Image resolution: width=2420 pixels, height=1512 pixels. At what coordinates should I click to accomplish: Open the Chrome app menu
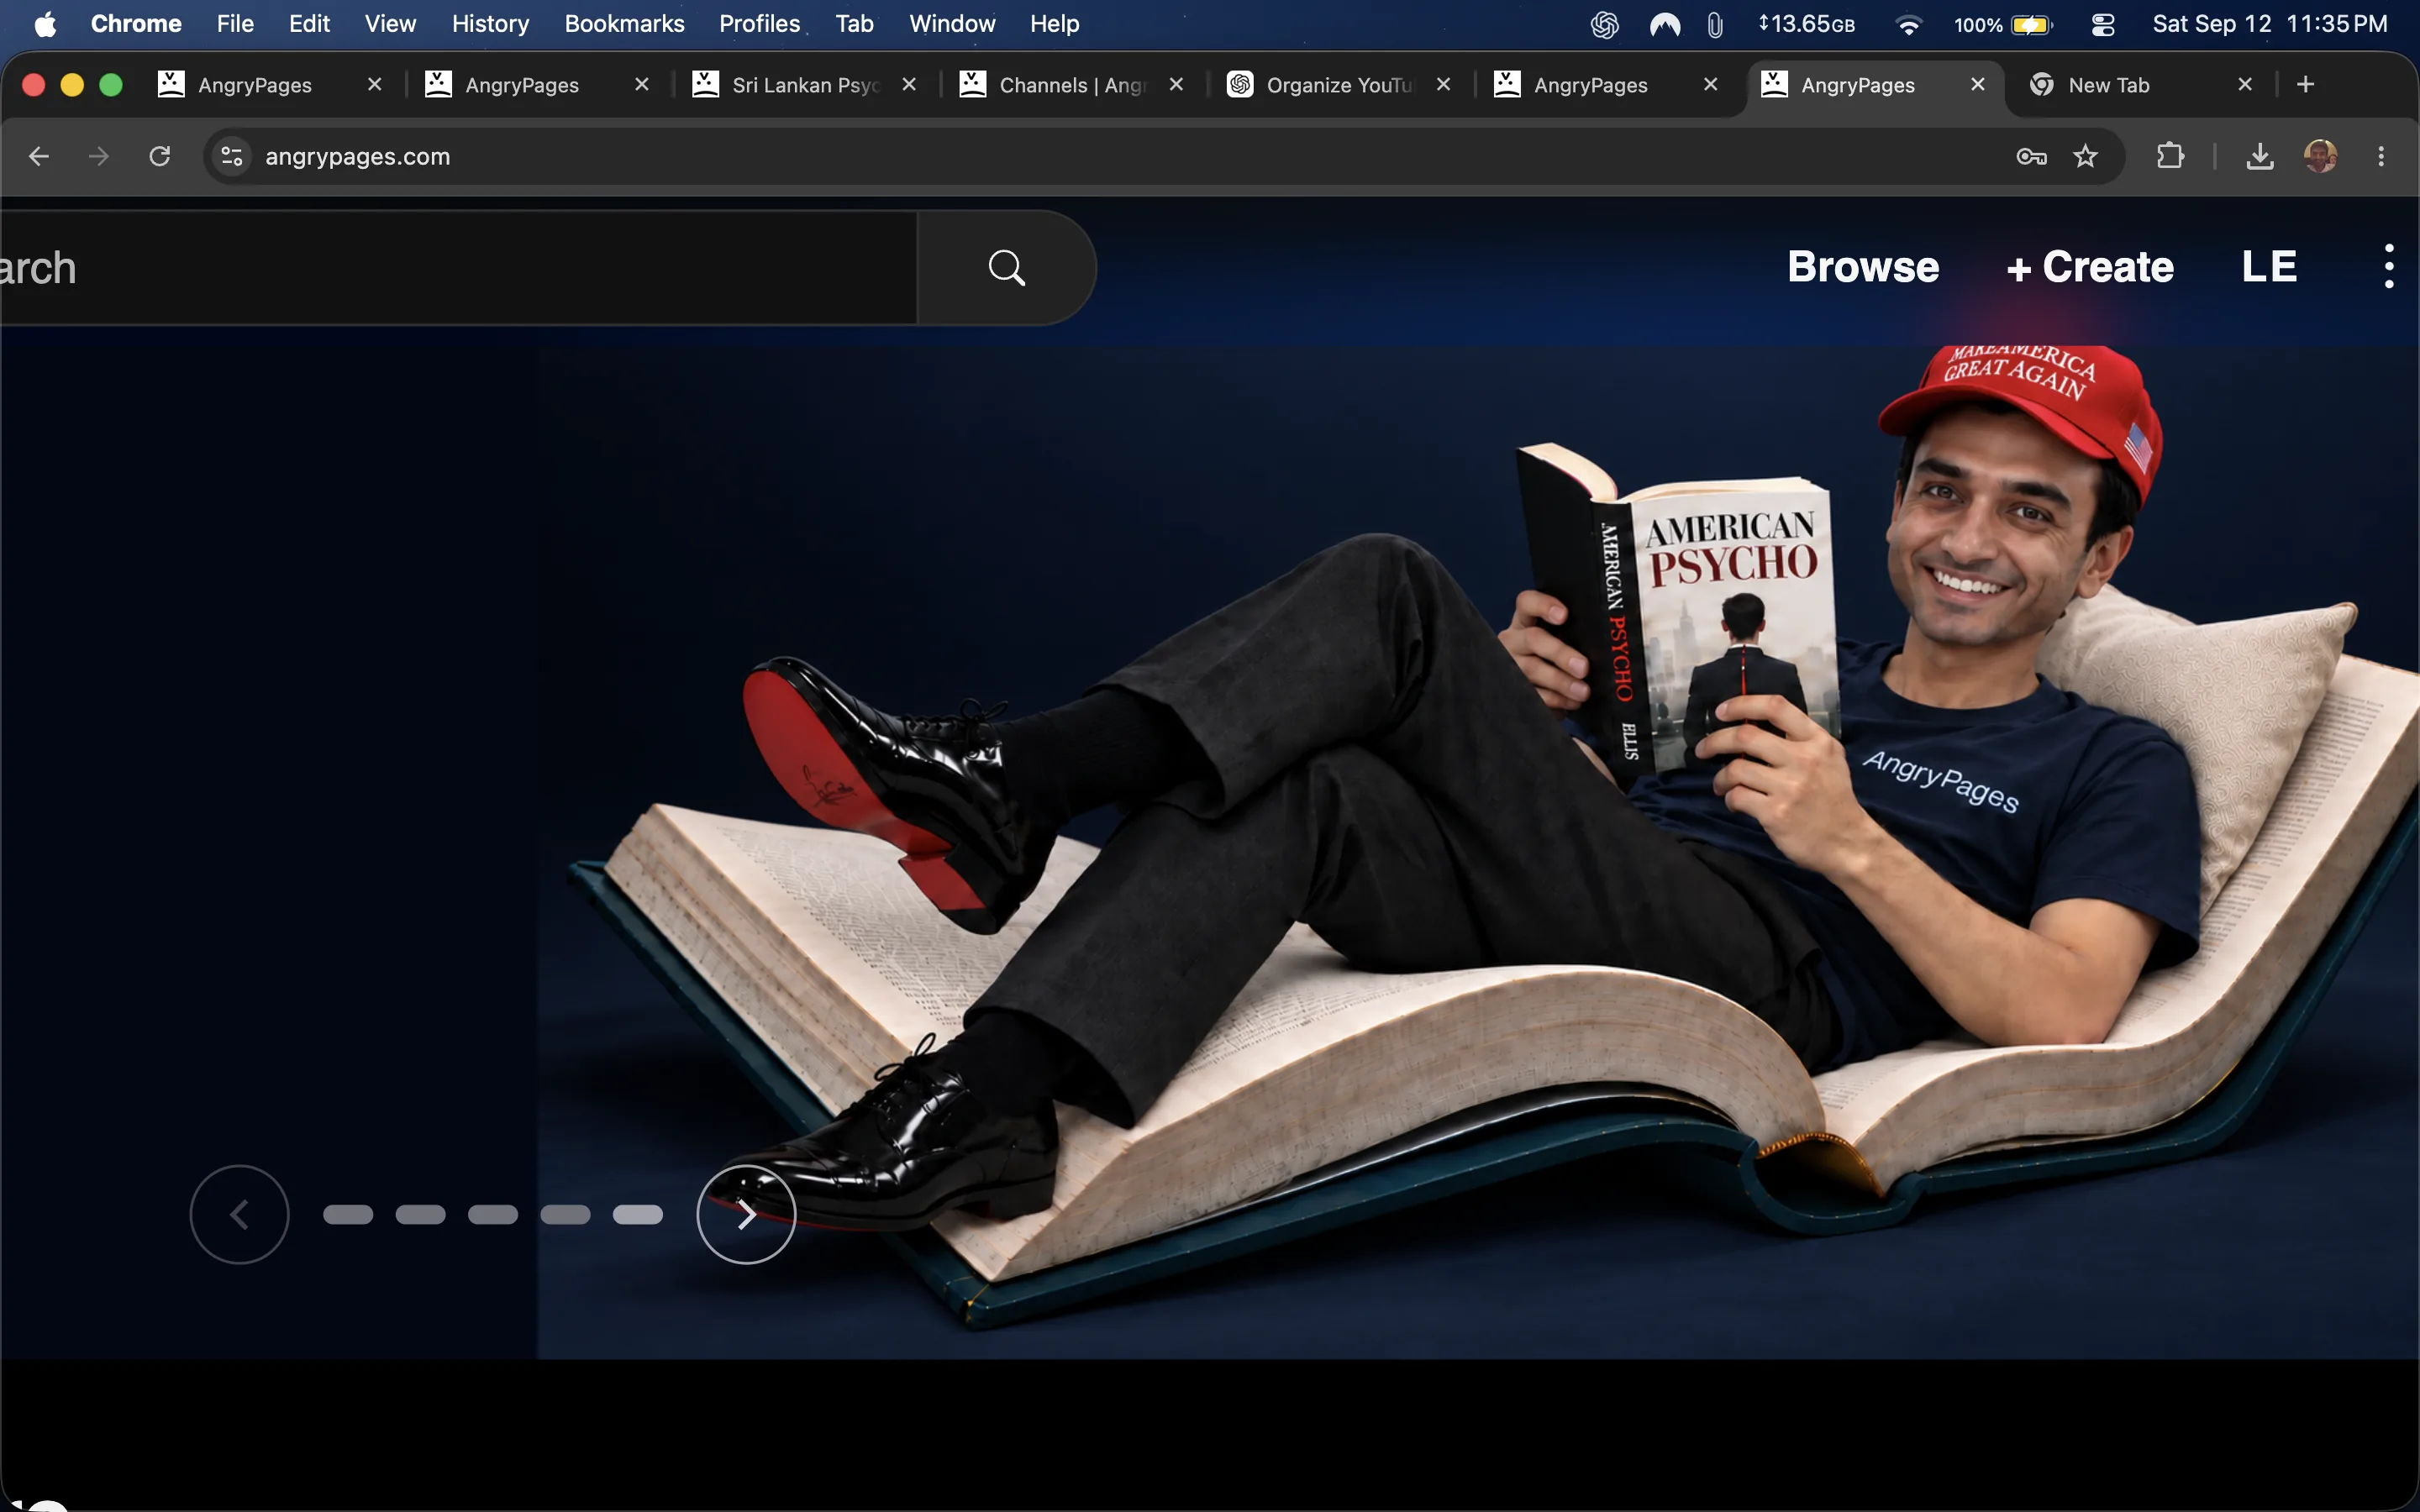pyautogui.click(x=136, y=24)
